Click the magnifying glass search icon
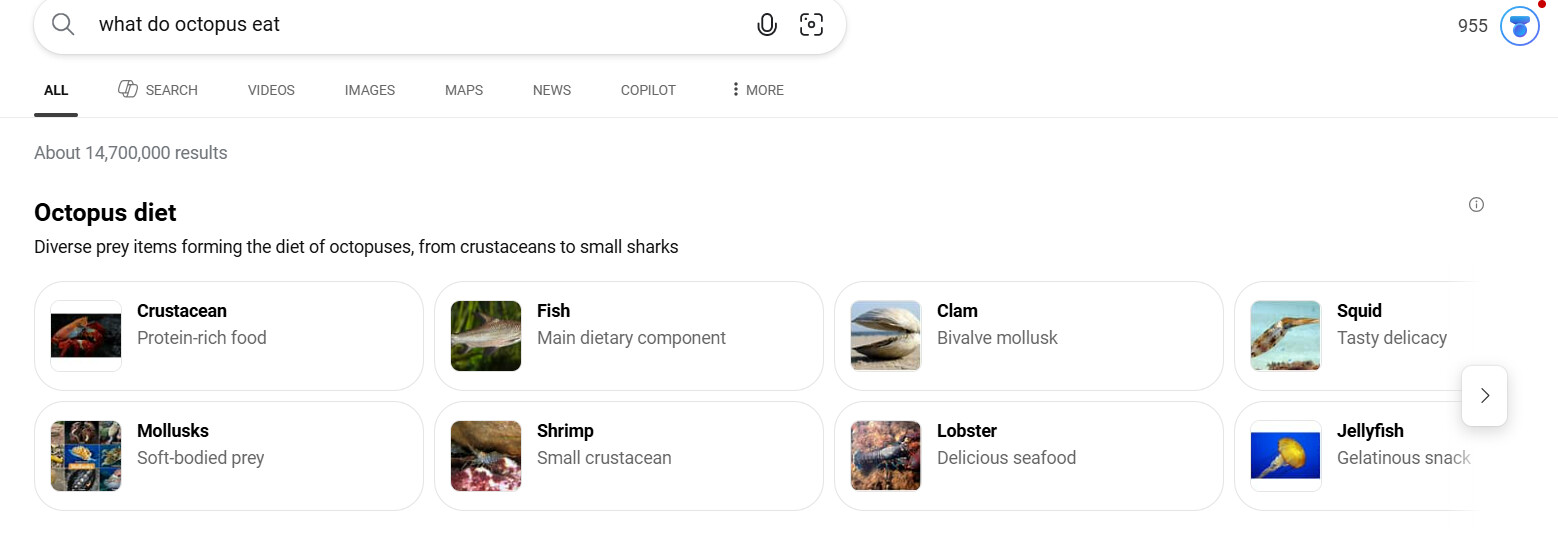This screenshot has height=552, width=1558. [63, 25]
